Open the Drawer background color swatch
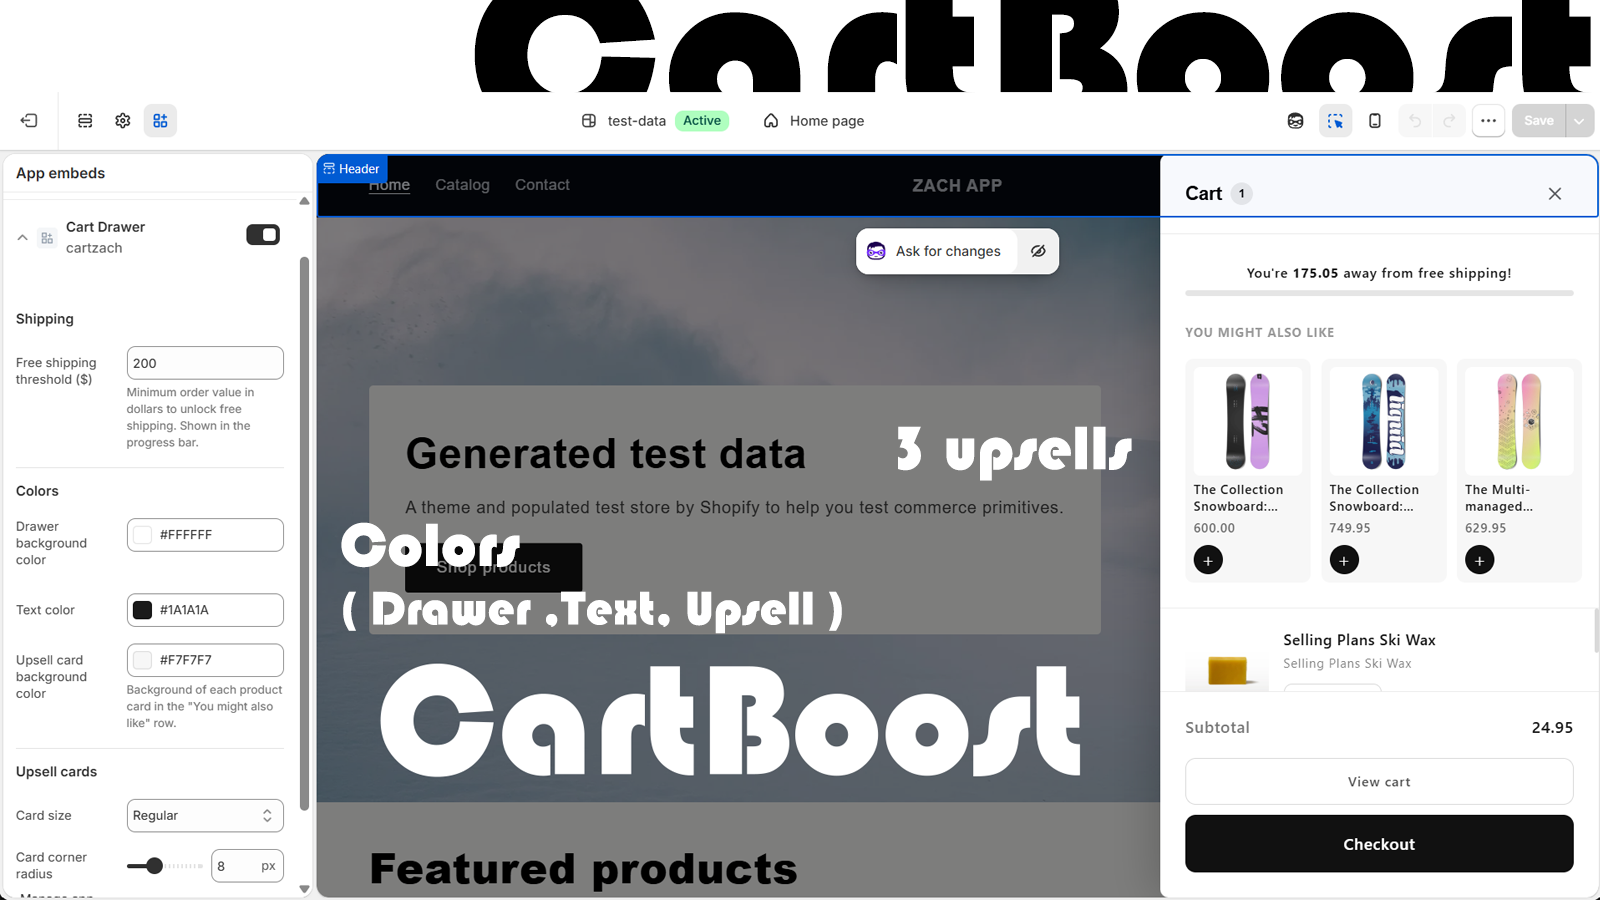Image resolution: width=1600 pixels, height=900 pixels. coord(143,535)
